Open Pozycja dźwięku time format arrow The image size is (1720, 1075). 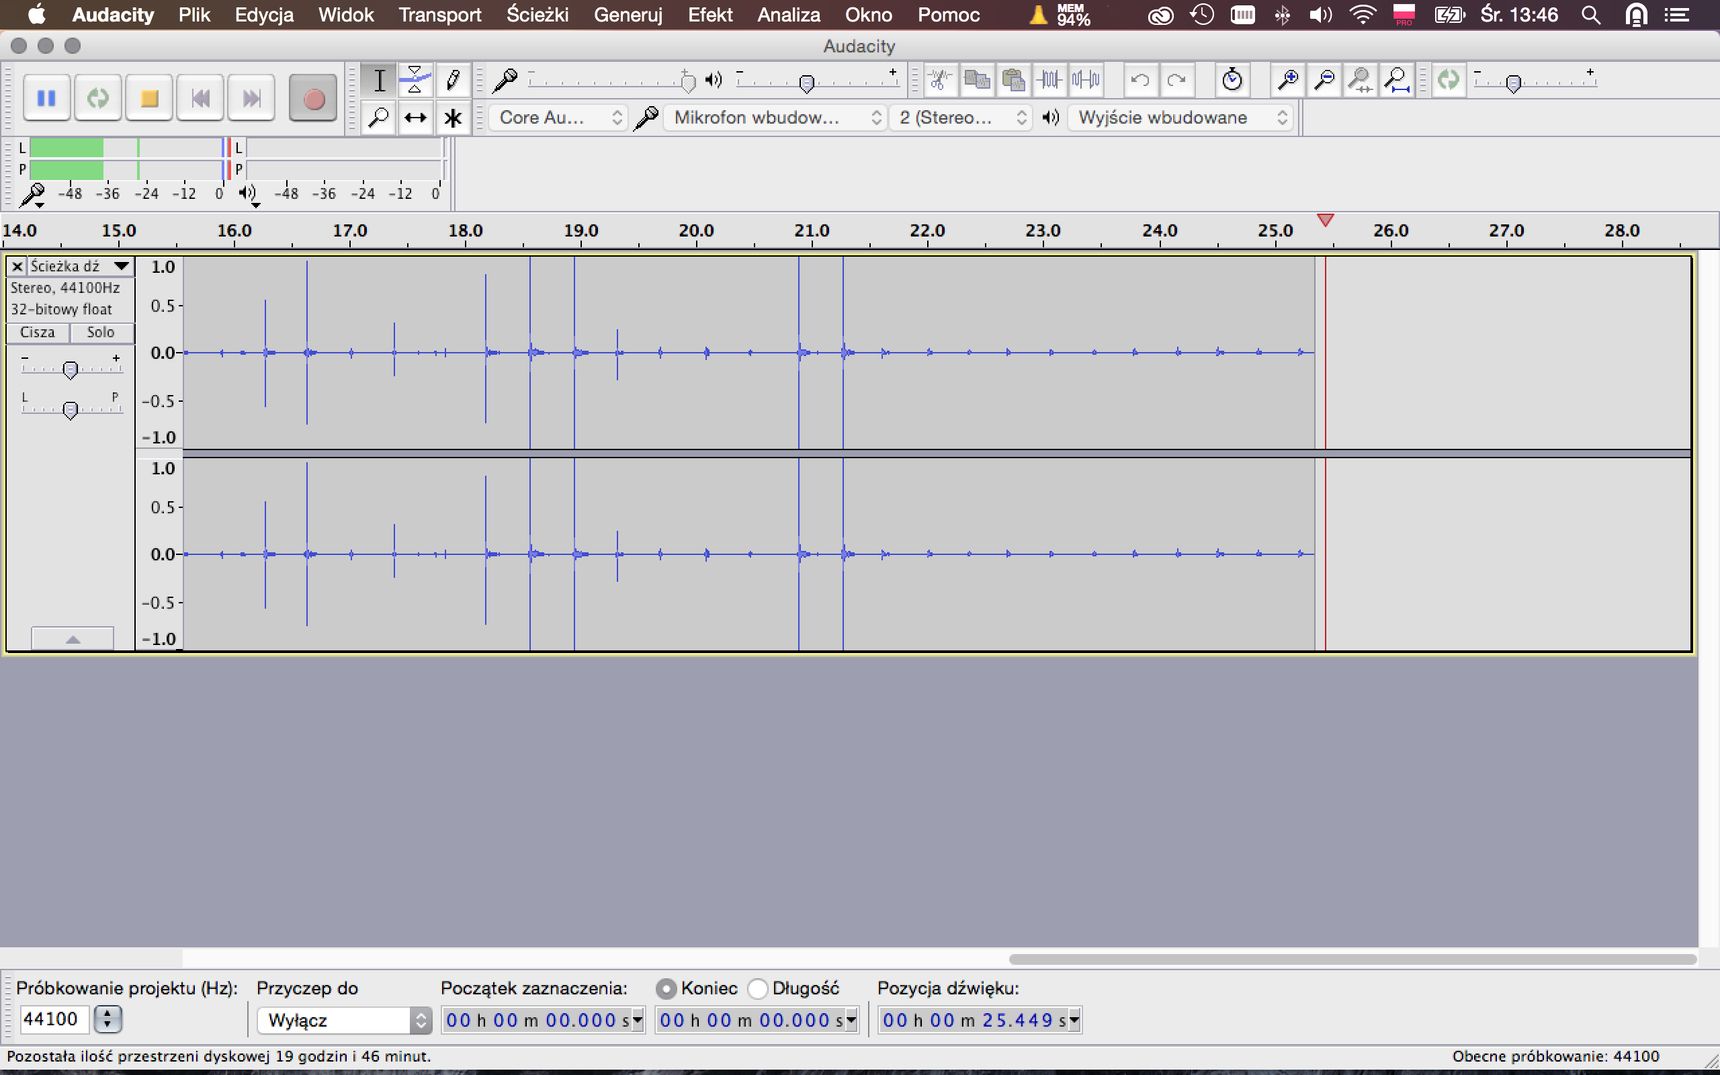coord(1075,1020)
